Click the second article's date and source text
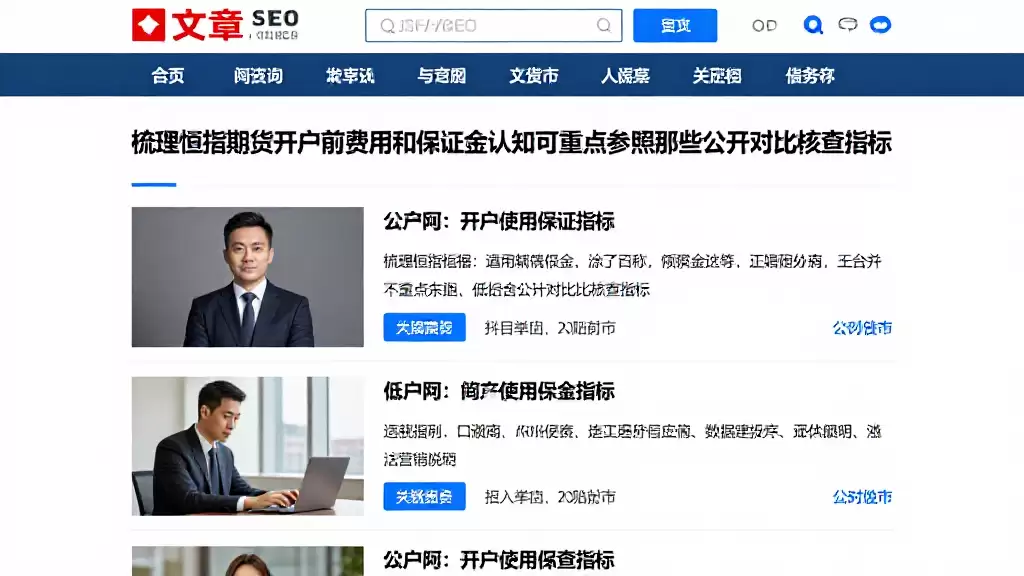 click(550, 497)
